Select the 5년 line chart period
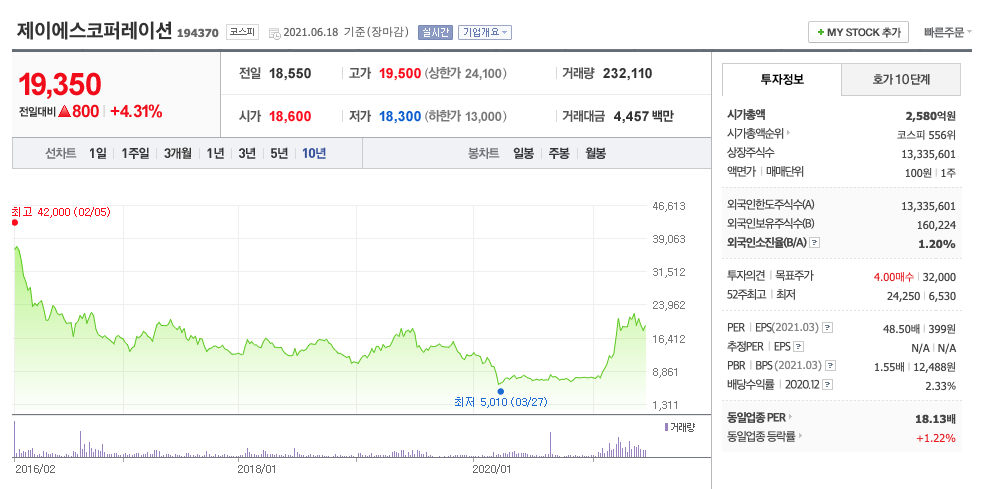990x489 pixels. [278, 153]
